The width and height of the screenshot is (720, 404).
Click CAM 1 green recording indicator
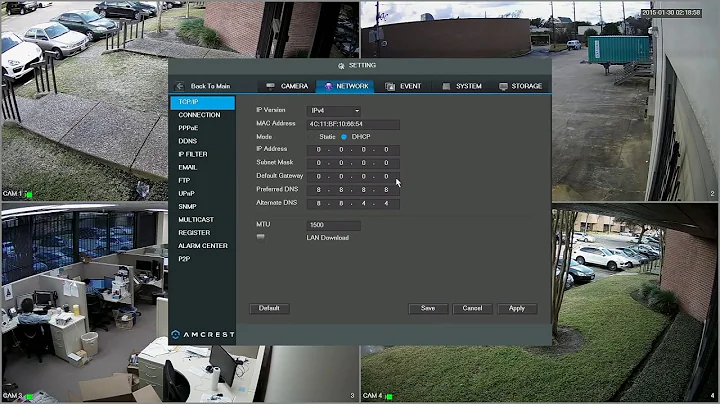point(29,194)
